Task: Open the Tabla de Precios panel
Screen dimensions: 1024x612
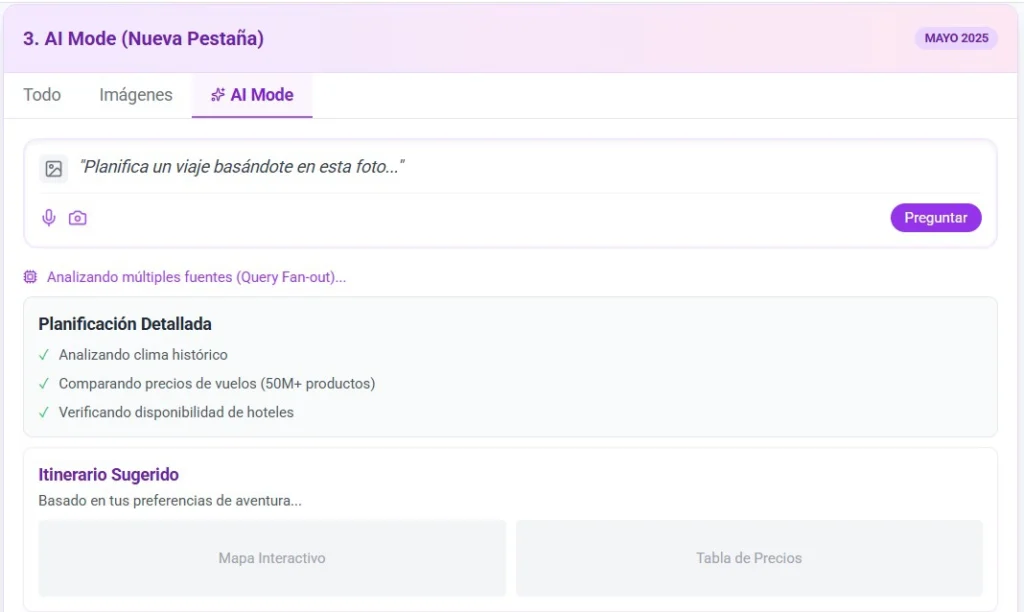Action: [x=749, y=558]
